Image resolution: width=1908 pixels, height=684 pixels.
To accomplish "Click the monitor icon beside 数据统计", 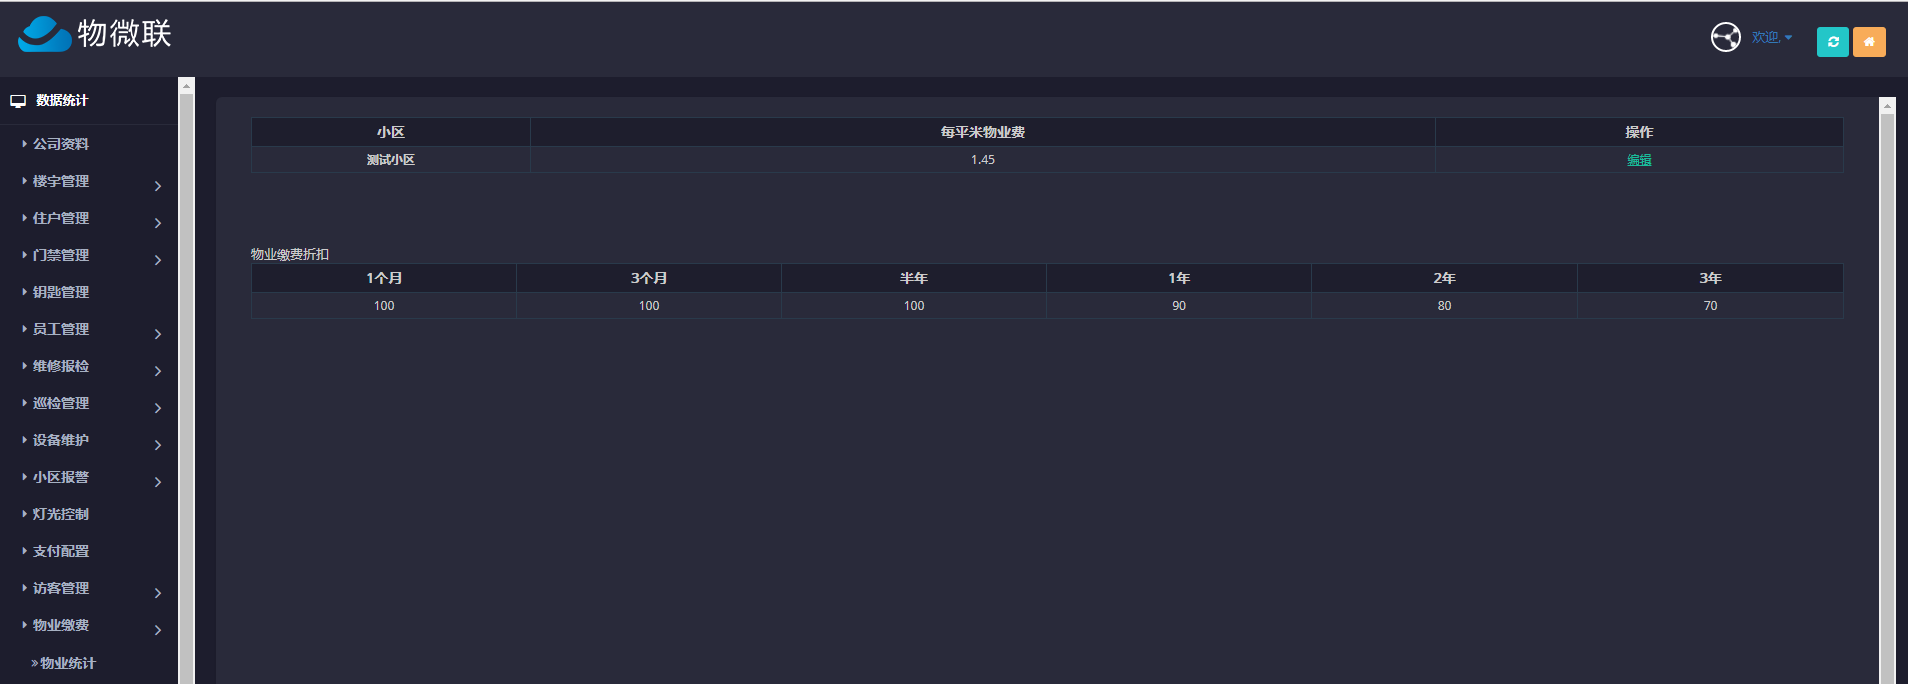I will (x=18, y=101).
